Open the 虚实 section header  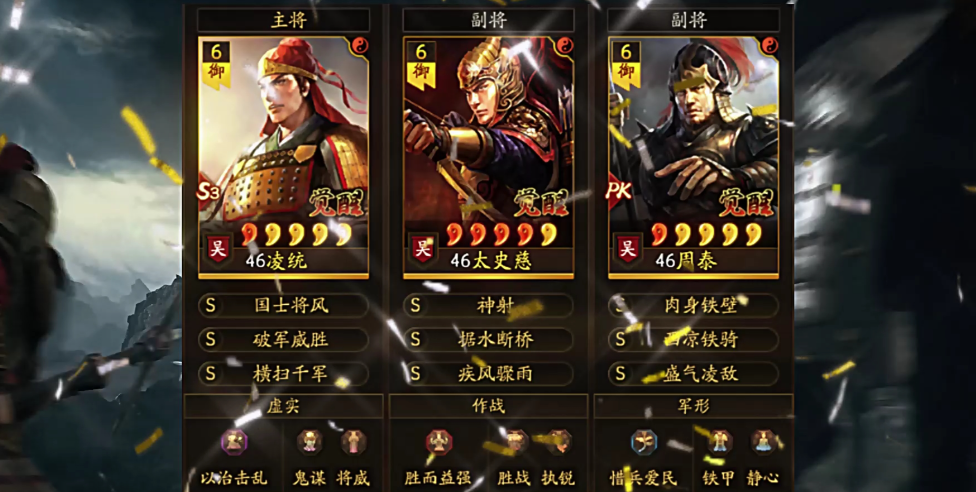[x=283, y=406]
